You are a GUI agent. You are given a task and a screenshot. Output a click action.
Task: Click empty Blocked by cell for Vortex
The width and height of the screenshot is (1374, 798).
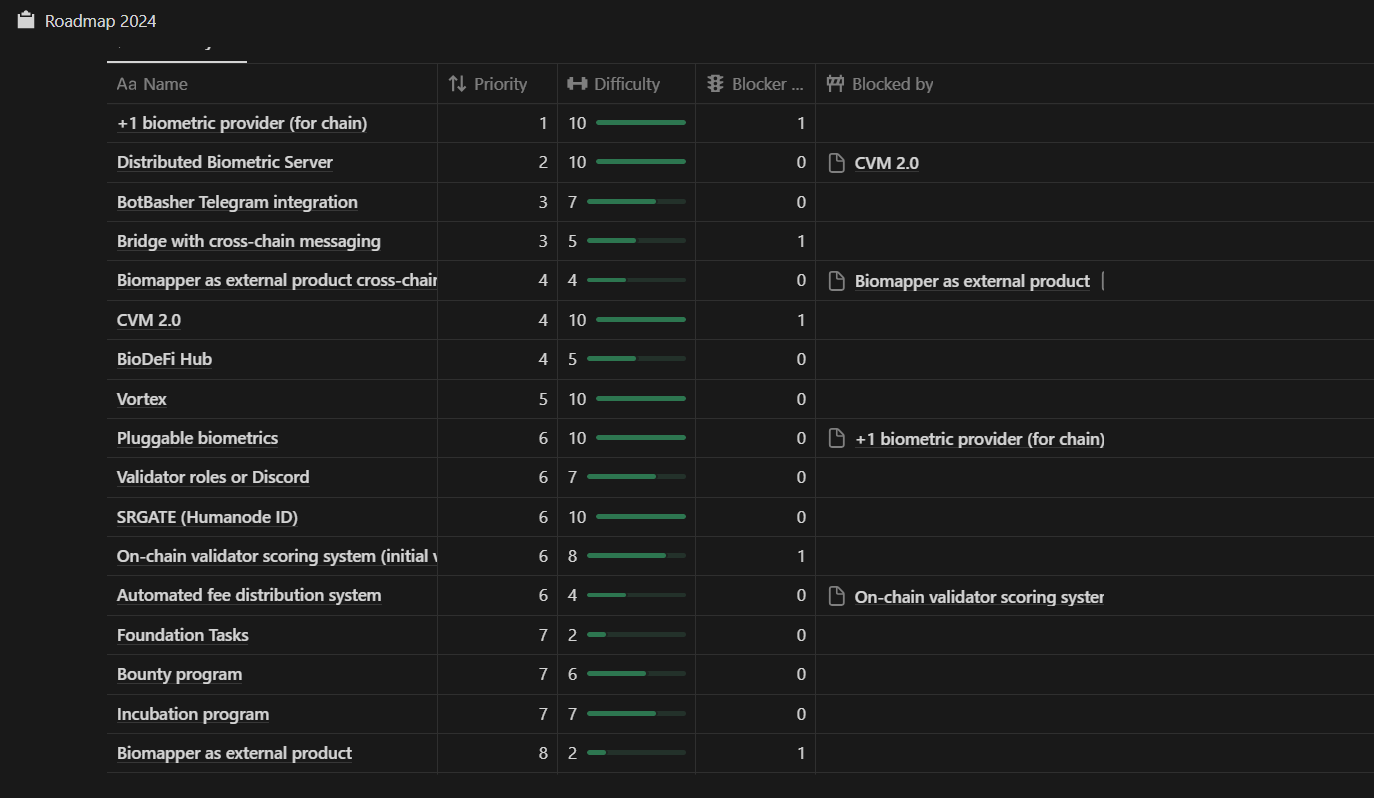point(1094,399)
